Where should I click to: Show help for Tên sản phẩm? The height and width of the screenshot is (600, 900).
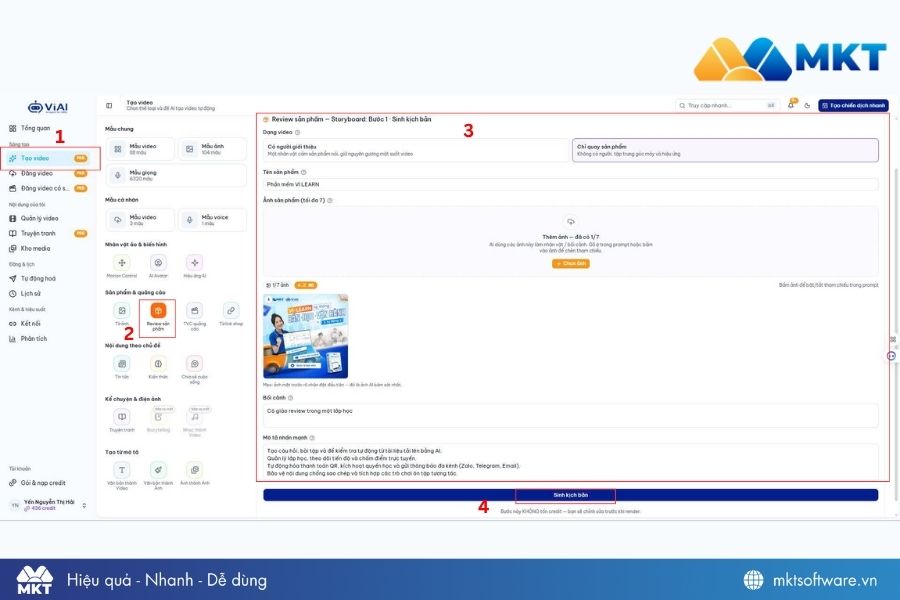(304, 172)
